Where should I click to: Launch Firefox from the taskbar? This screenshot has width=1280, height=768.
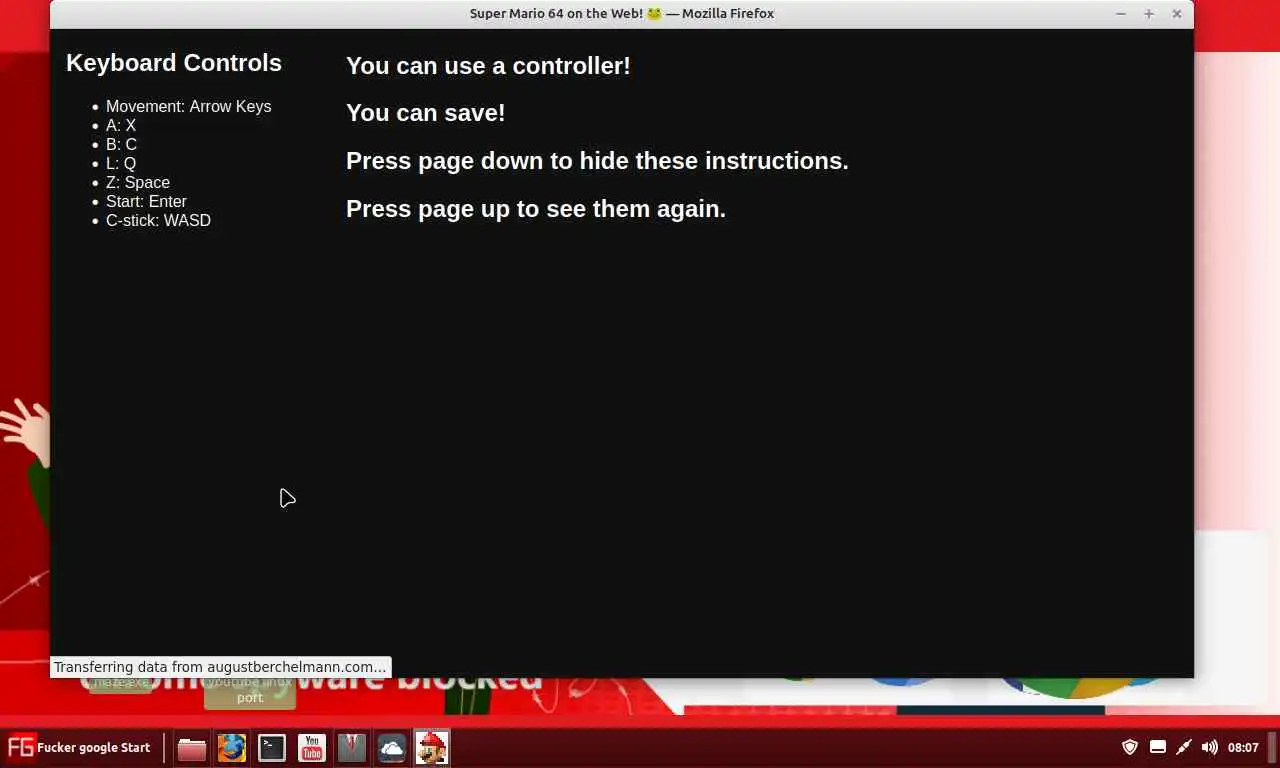(231, 748)
